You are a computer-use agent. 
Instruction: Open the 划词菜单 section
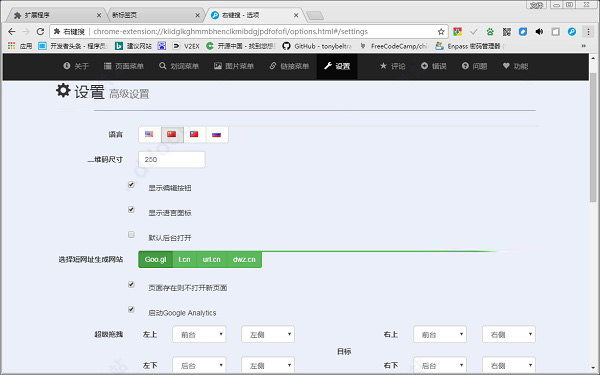tap(179, 66)
